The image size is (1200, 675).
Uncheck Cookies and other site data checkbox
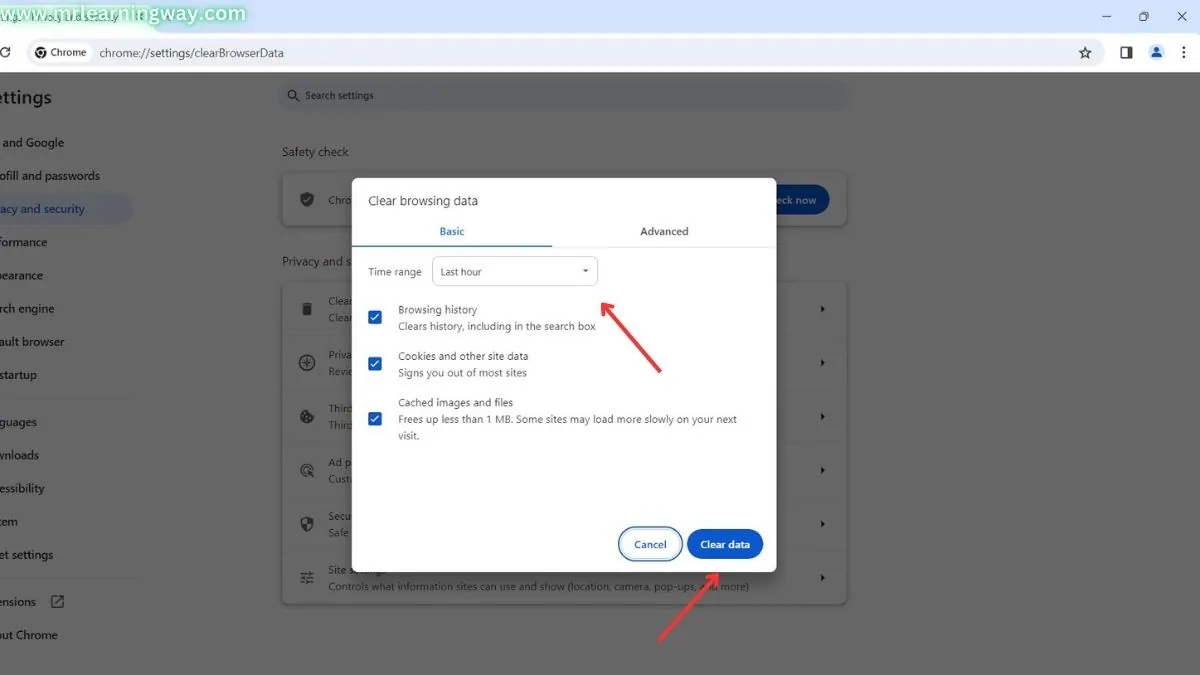tap(375, 364)
